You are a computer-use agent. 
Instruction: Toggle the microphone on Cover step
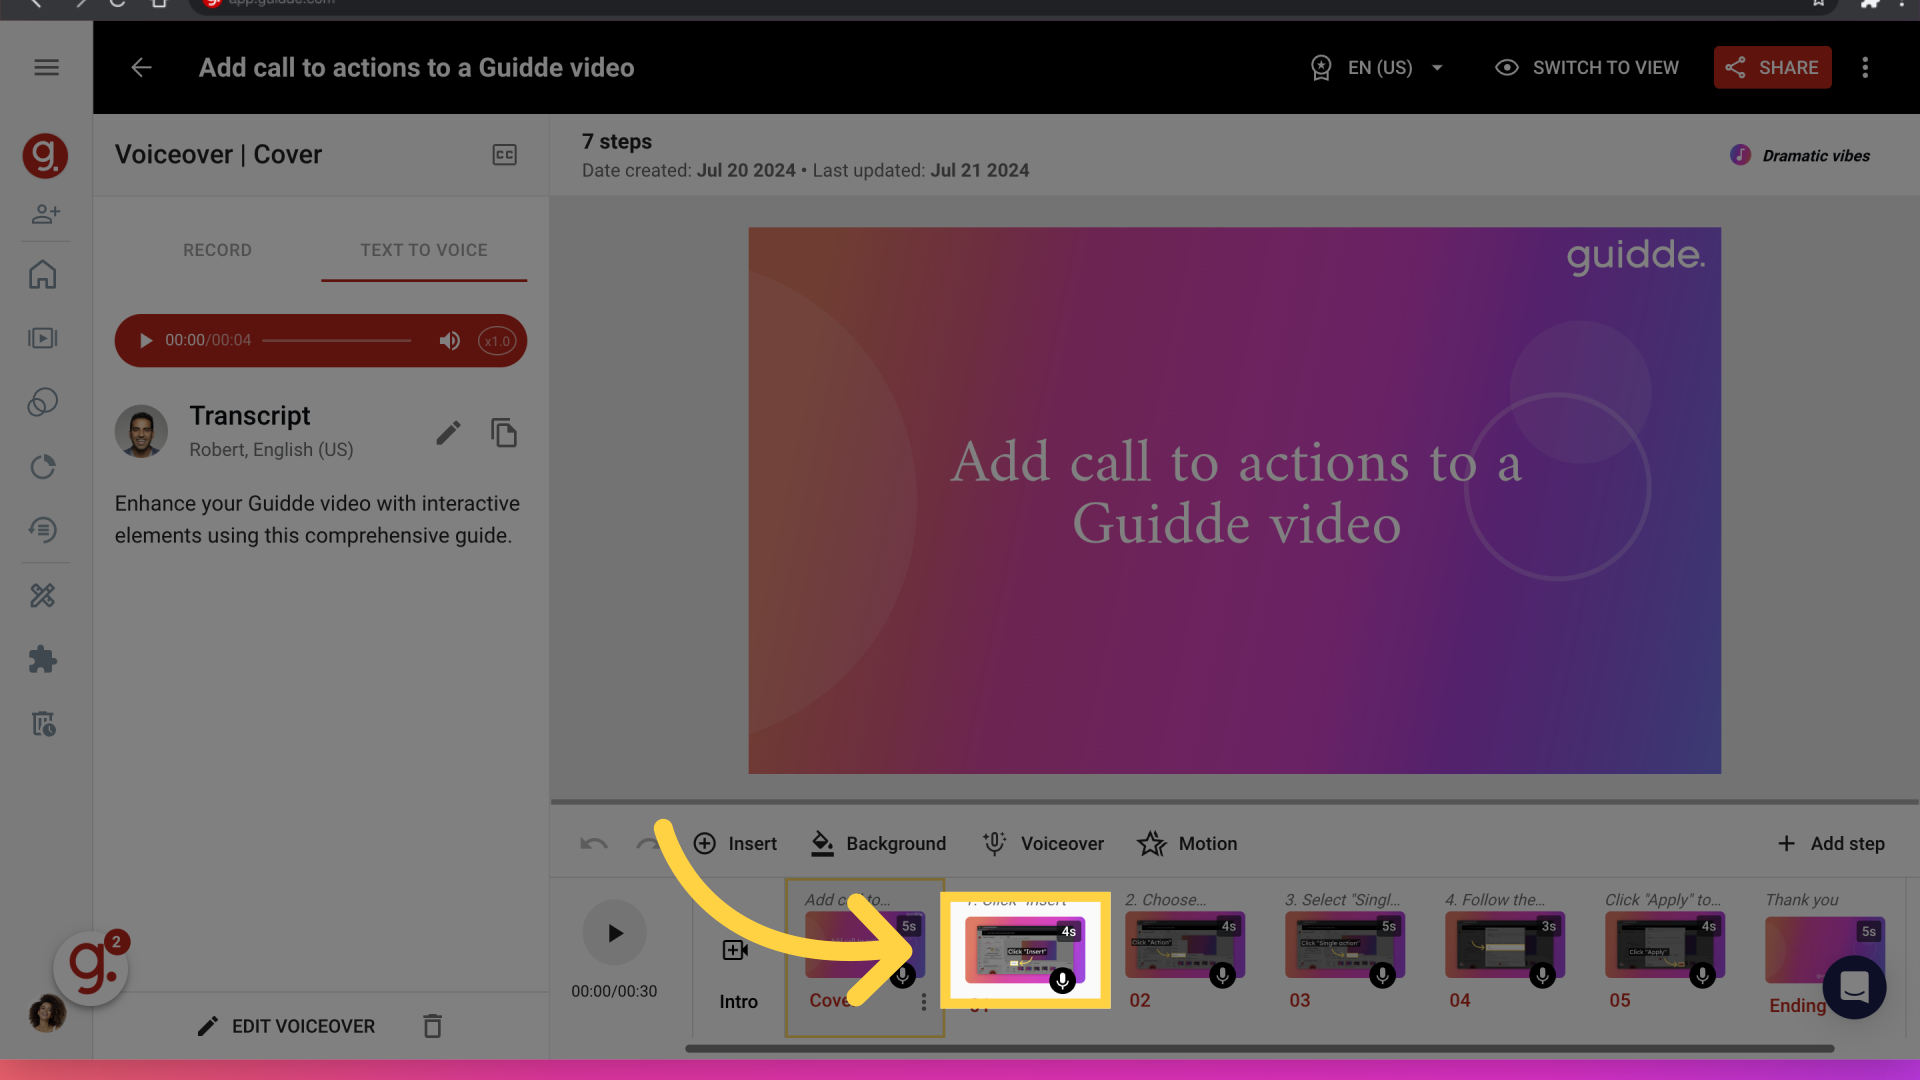pyautogui.click(x=901, y=976)
